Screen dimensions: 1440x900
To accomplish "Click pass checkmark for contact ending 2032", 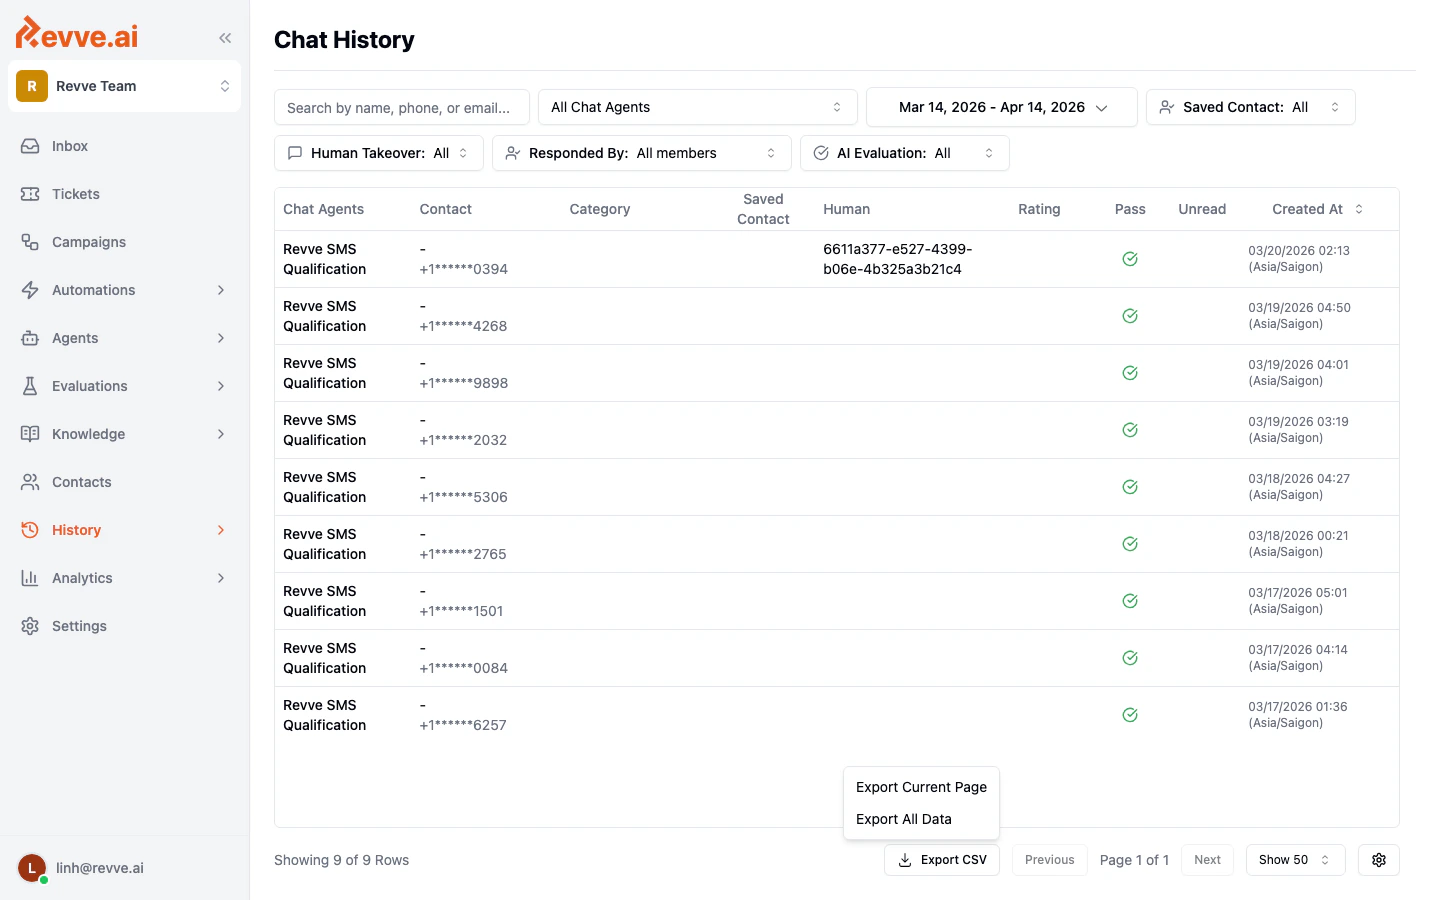I will pos(1130,430).
